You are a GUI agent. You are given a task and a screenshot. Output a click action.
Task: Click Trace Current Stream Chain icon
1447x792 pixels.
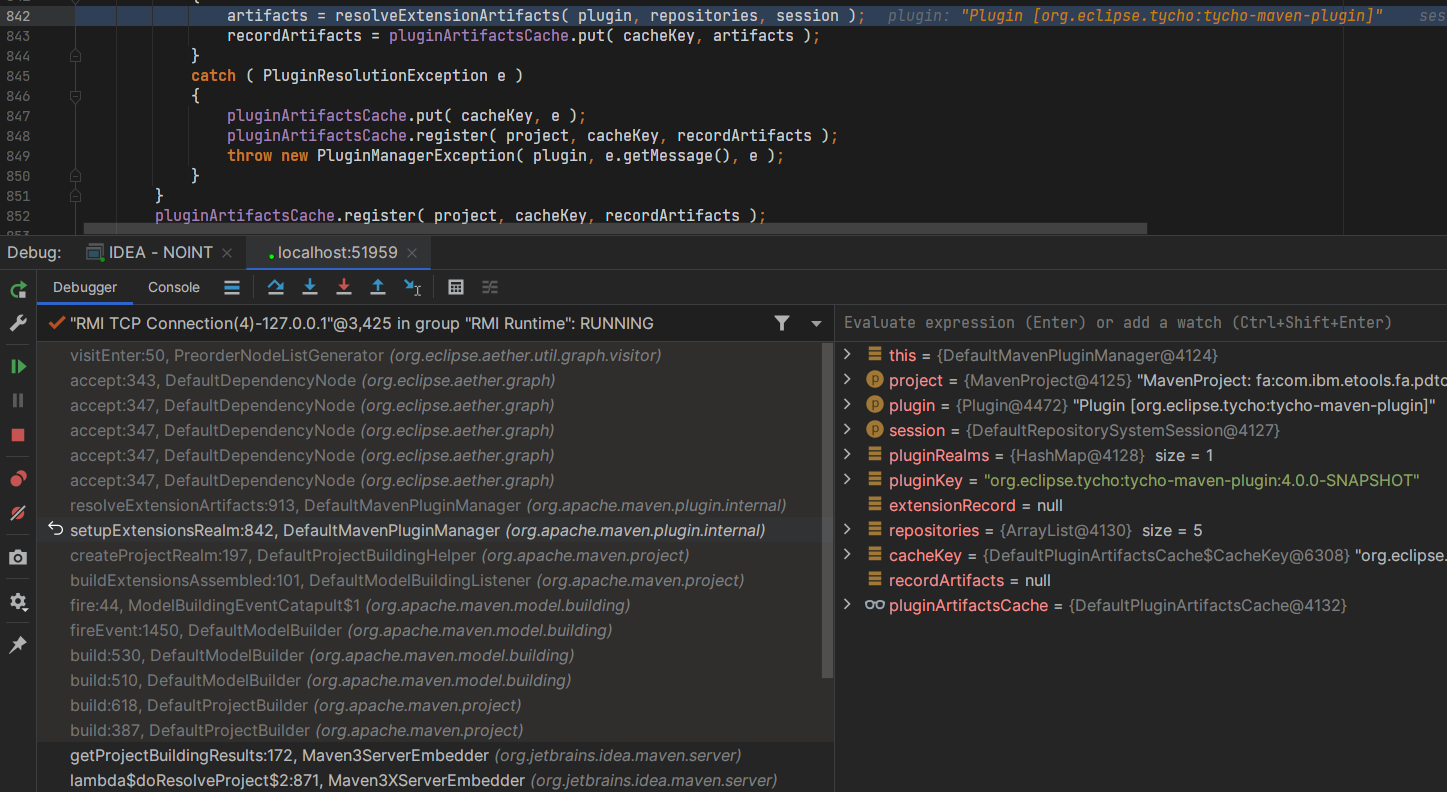point(490,287)
